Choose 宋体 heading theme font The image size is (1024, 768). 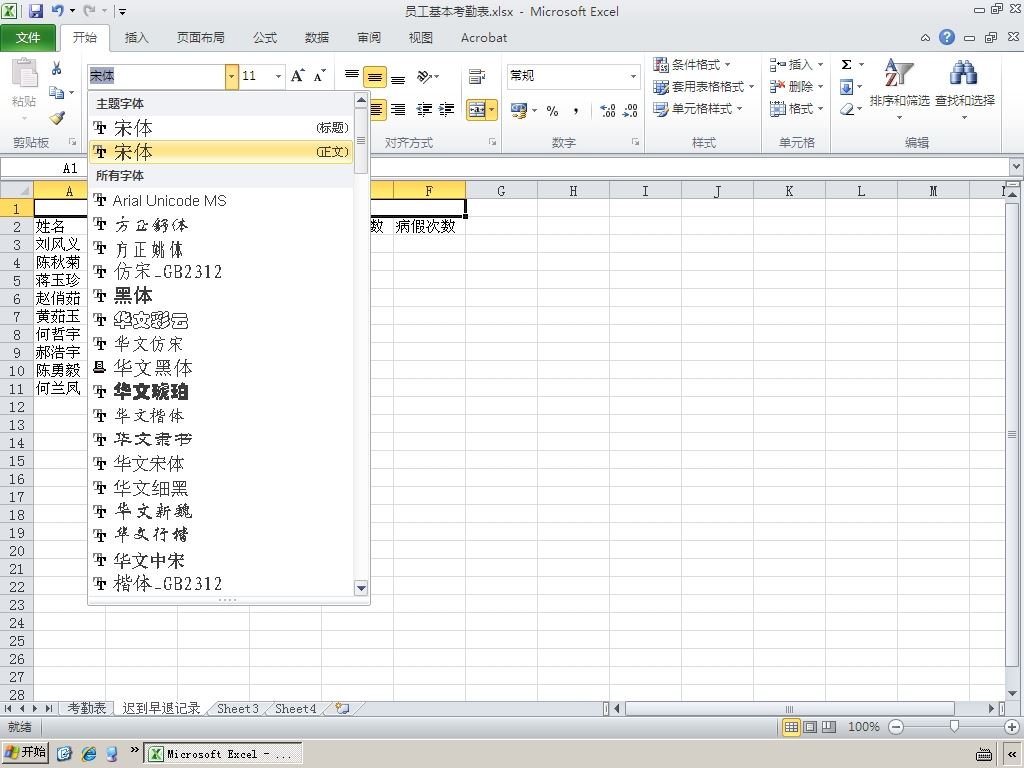coord(221,128)
